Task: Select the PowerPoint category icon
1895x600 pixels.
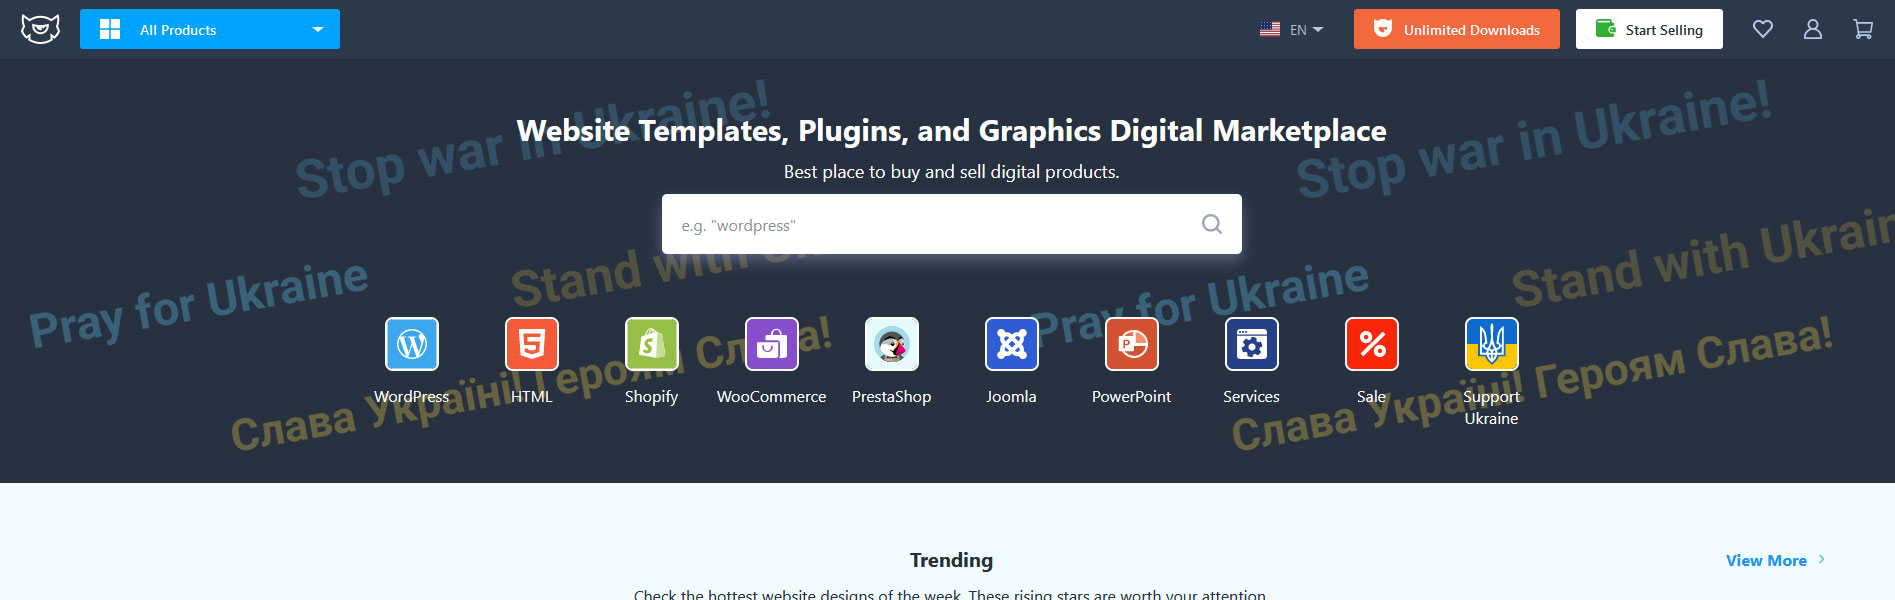Action: [1132, 344]
